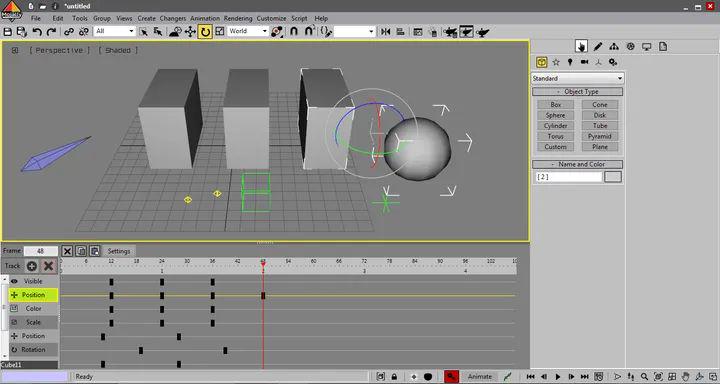Open the All selection filter dropdown
This screenshot has height=384, width=720.
114,31
